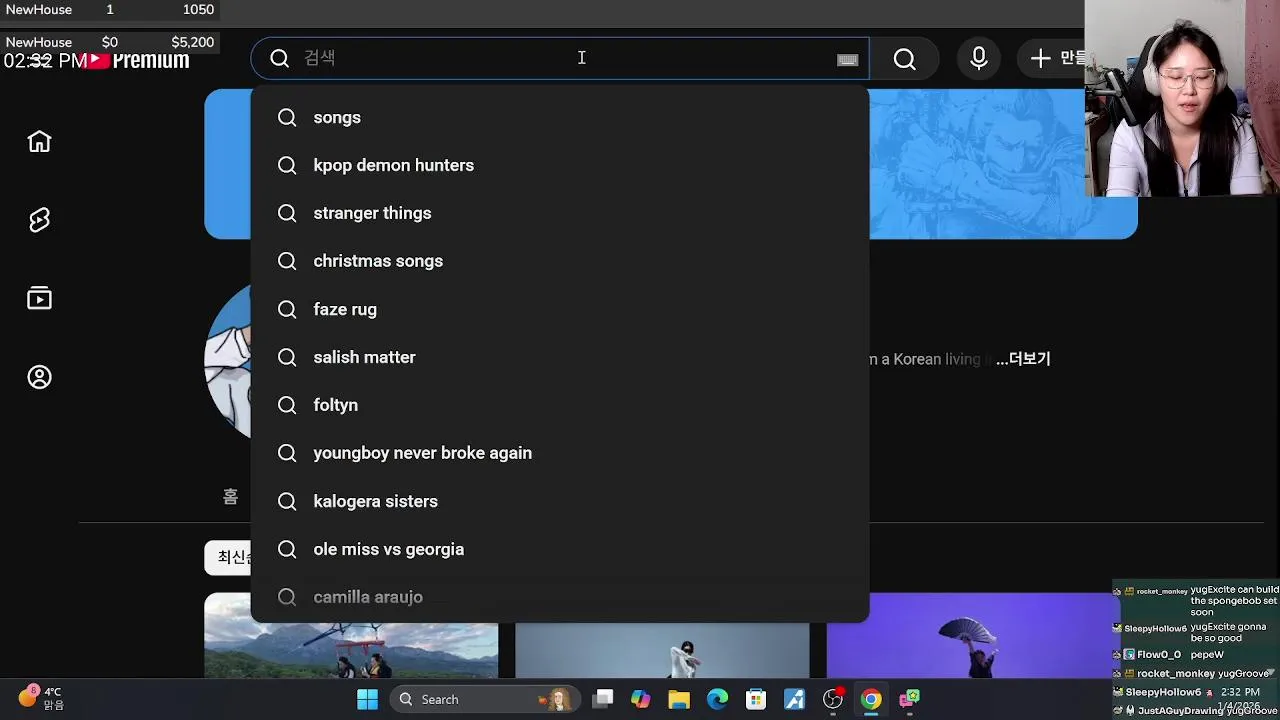Open the YouTube Premium logo home link
The height and width of the screenshot is (720, 1280).
tap(138, 60)
